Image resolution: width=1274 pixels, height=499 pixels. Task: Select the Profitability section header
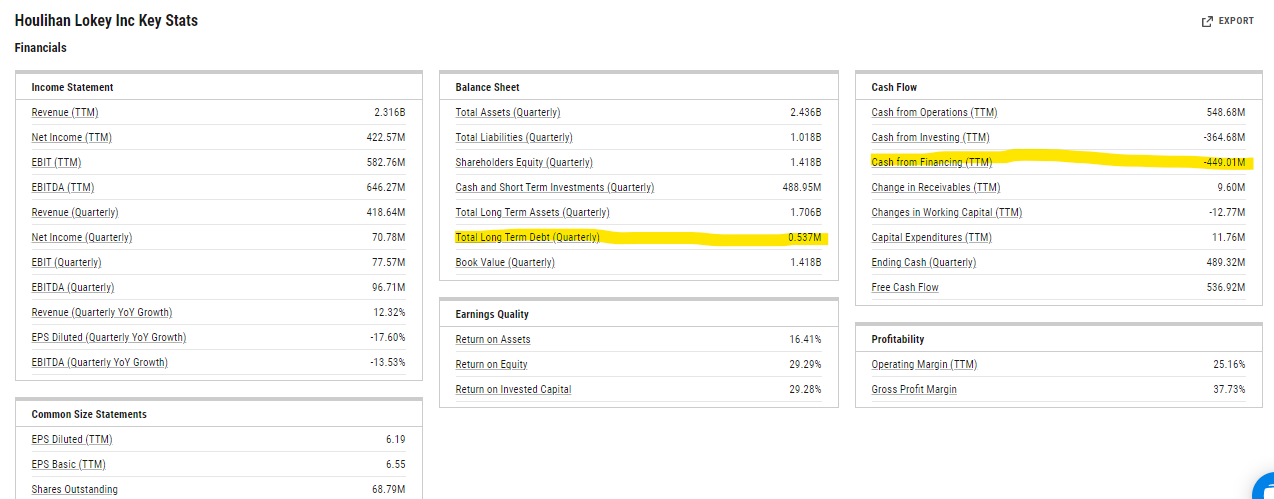click(897, 339)
